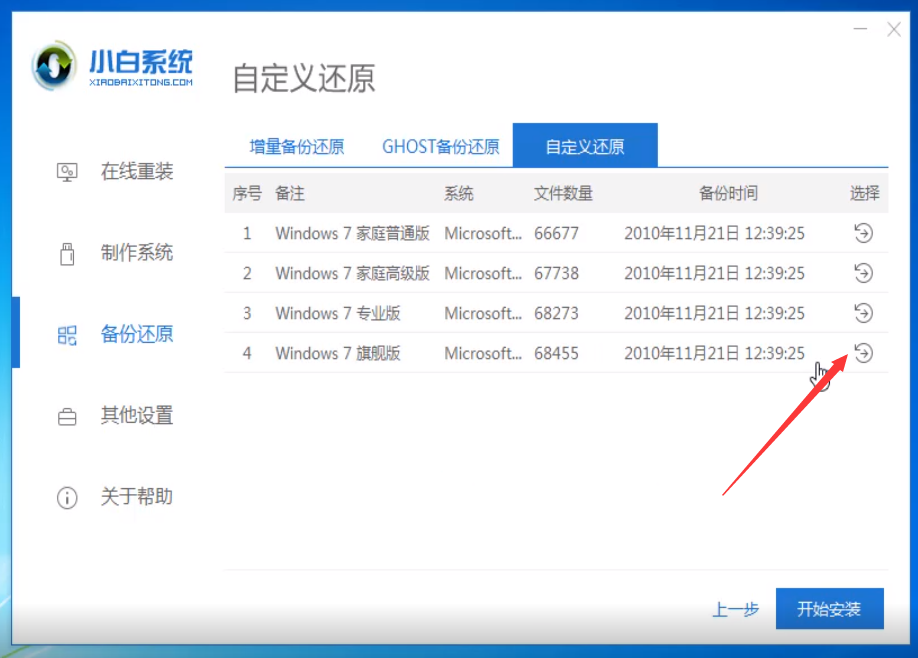This screenshot has width=918, height=658.
Task: Click restore icon for Windows 7 家庭普通版
Action: pos(863,233)
